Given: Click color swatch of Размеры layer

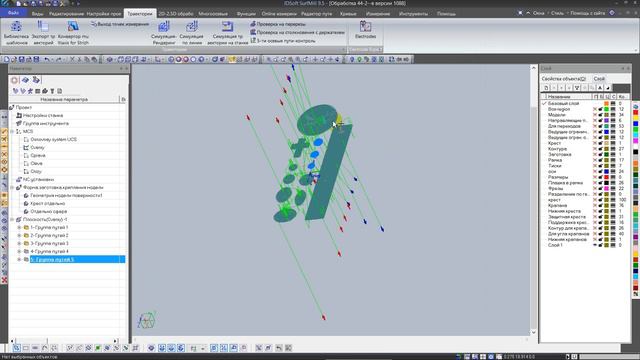Looking at the screenshot, I should point(607,177).
